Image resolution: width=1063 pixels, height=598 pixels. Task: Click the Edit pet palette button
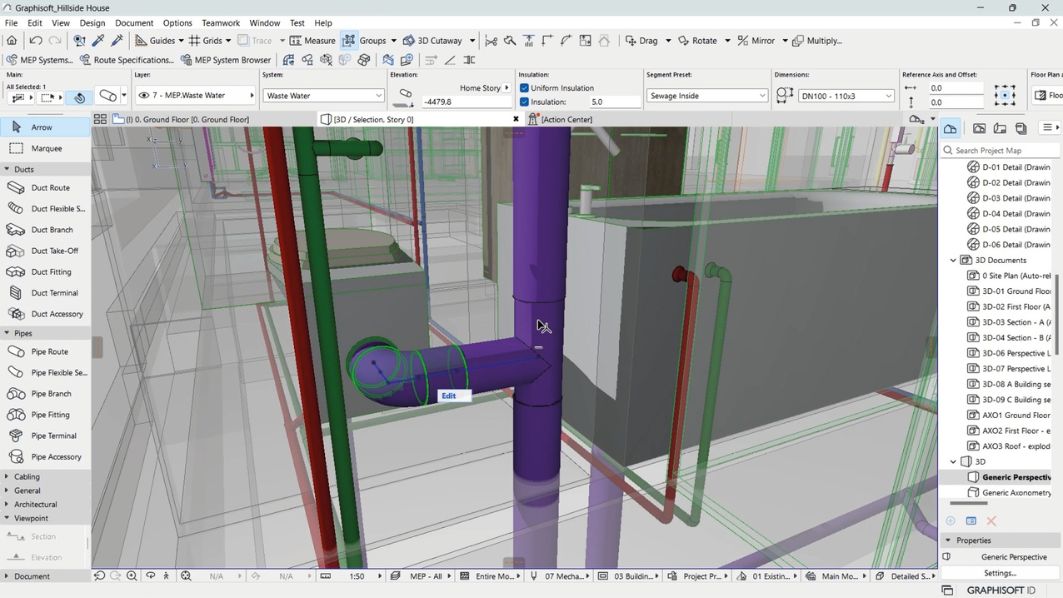(x=448, y=395)
